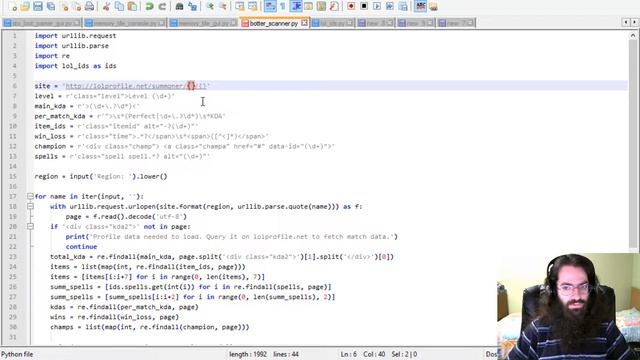
Task: Click 'import urllib.parse' on line 2
Action: tap(72, 46)
